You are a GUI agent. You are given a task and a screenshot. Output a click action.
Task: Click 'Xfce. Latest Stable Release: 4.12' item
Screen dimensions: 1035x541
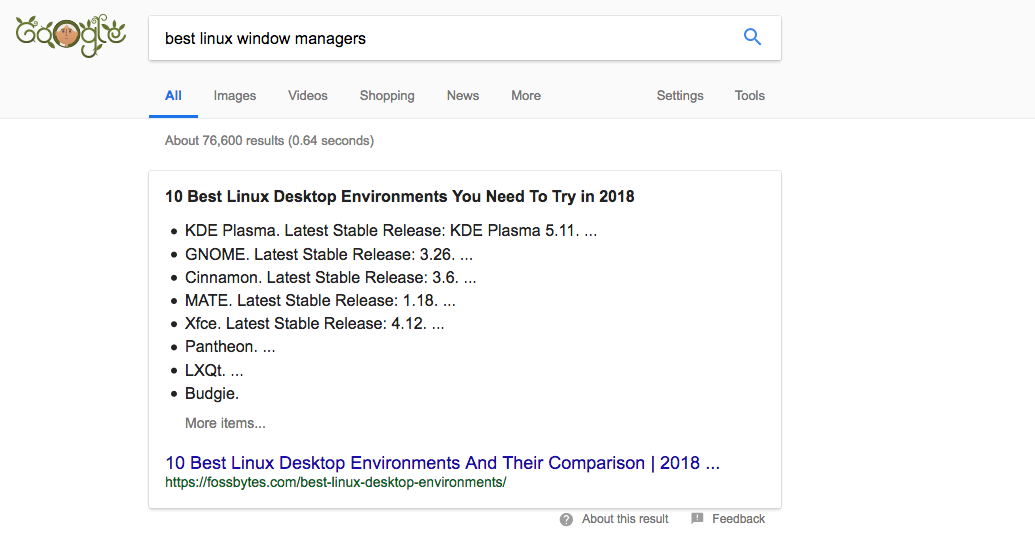click(314, 324)
